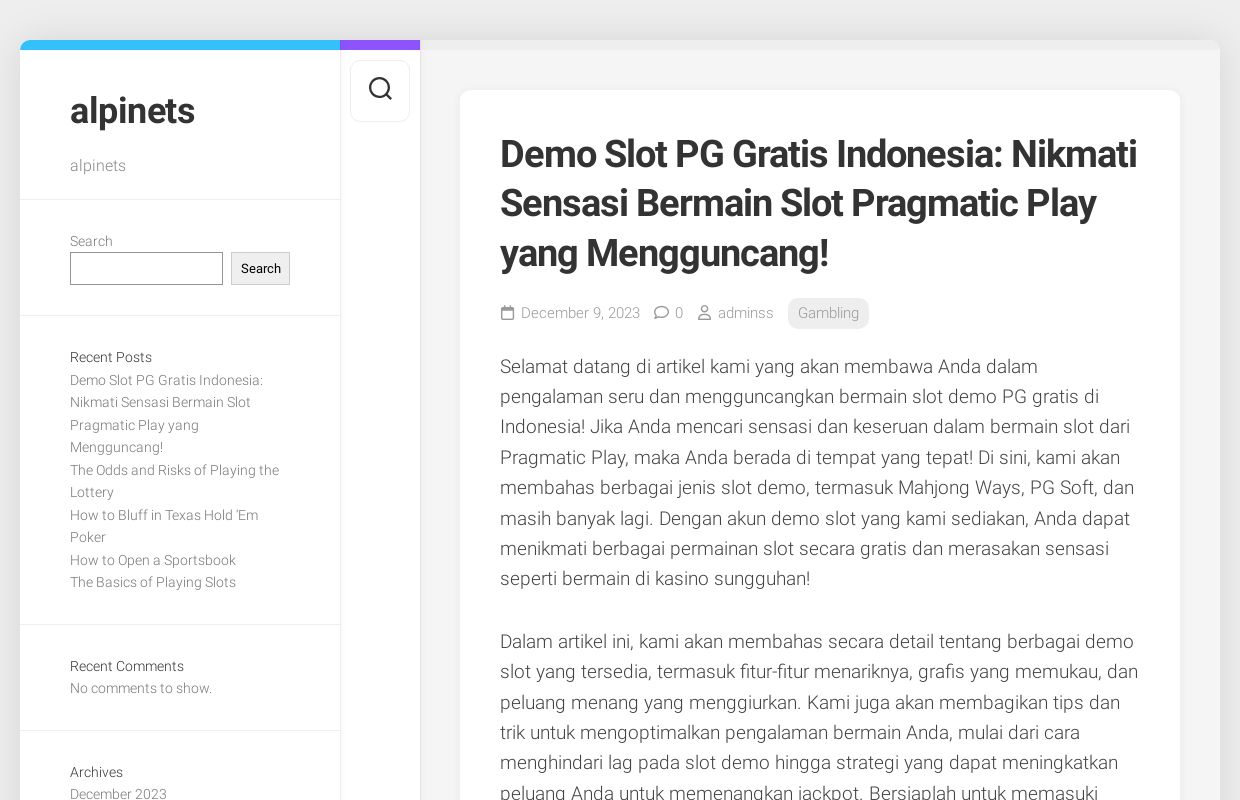Open the alpinets site title link
This screenshot has height=800, width=1240.
pyautogui.click(x=132, y=111)
